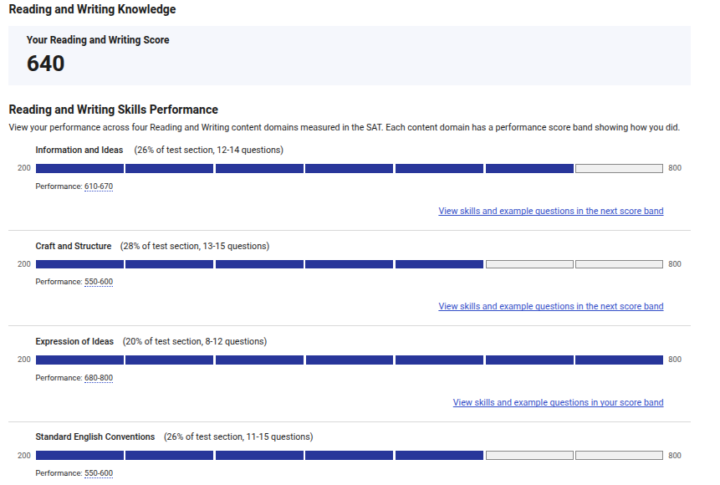Click 550-600 range under Standard English Conventions
Image resolution: width=720 pixels, height=485 pixels.
pyautogui.click(x=98, y=473)
